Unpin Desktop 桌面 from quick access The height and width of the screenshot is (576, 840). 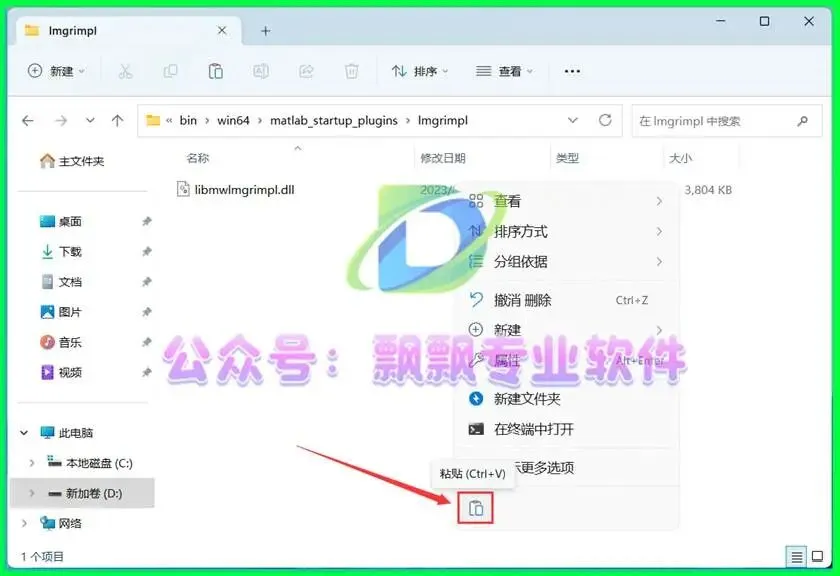(146, 221)
